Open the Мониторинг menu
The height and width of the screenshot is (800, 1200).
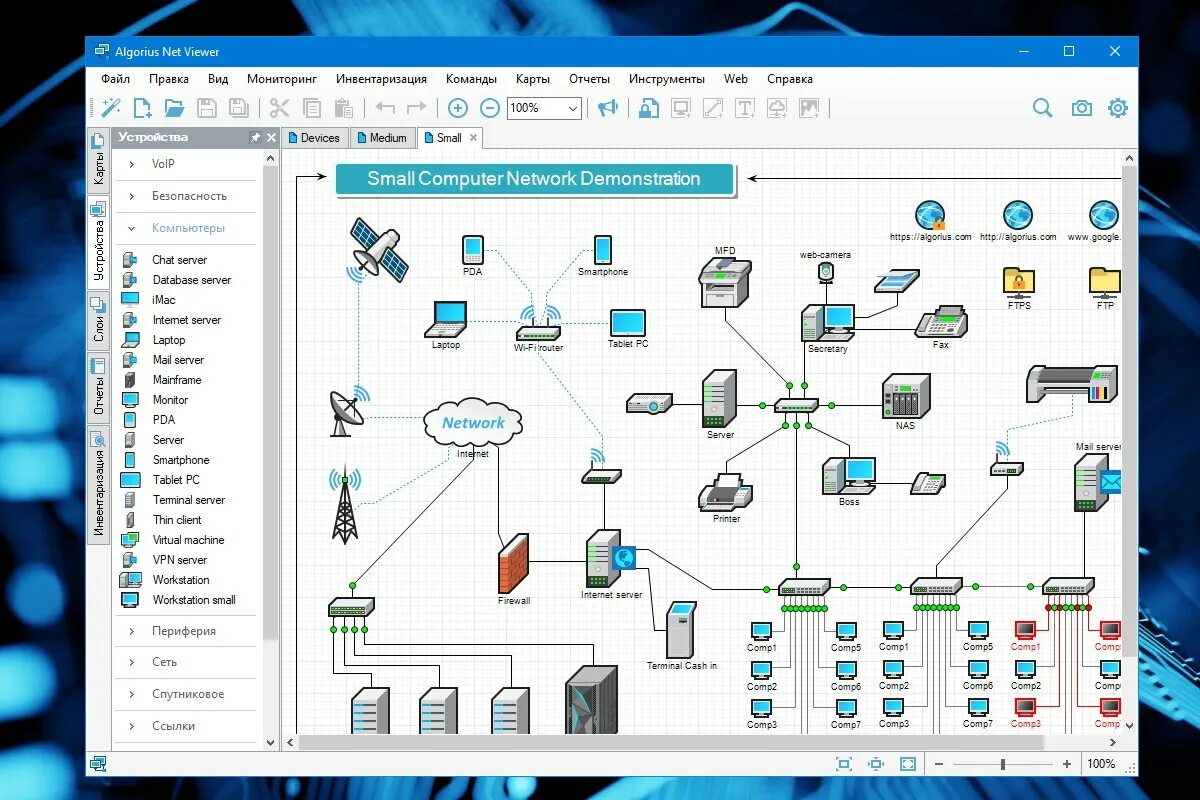point(282,79)
